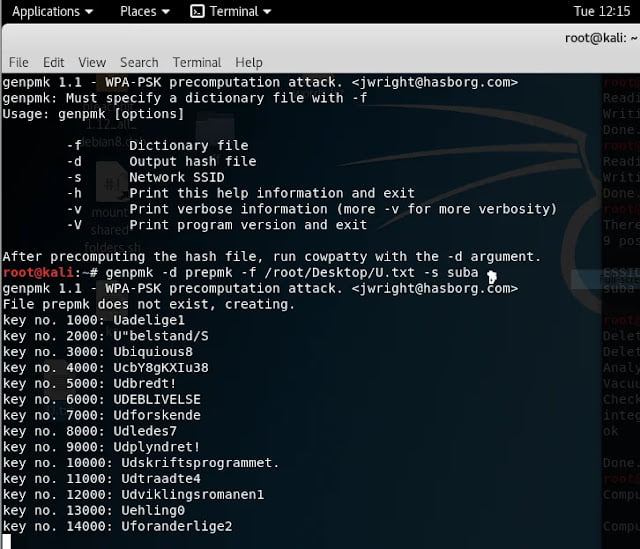Screen dimensions: 640x549
Task: Click the line 'key no. 8000: Udledes7'
Action: point(89,431)
